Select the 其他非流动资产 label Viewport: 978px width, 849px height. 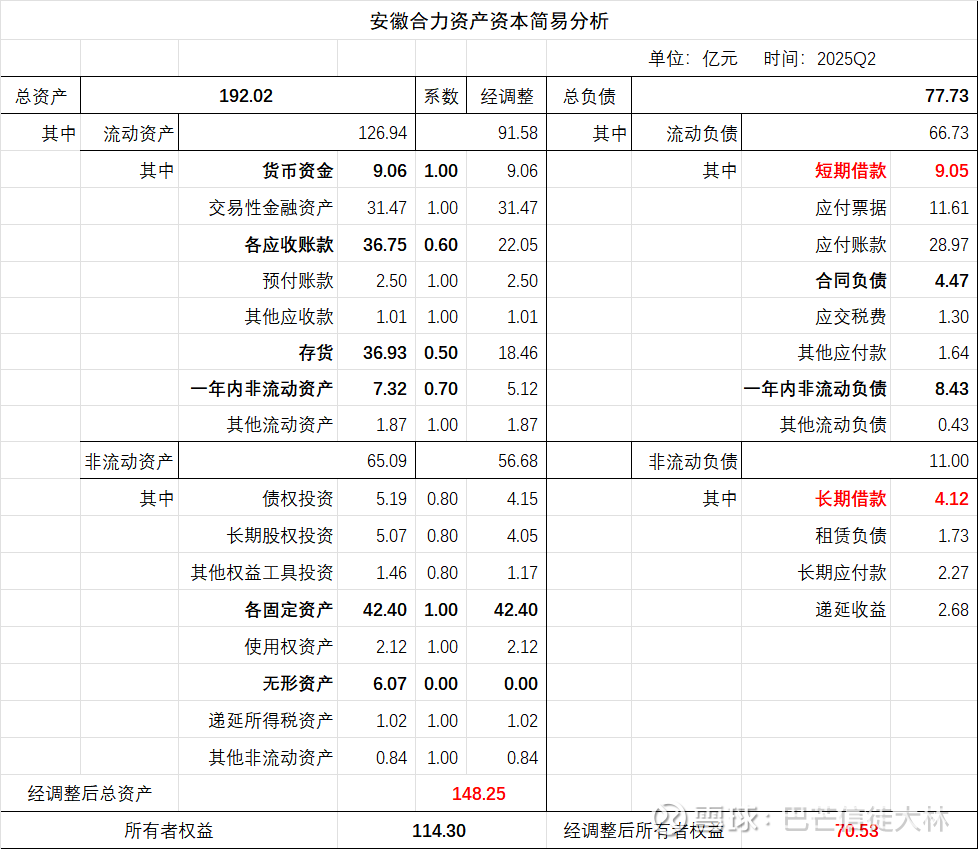[271, 757]
